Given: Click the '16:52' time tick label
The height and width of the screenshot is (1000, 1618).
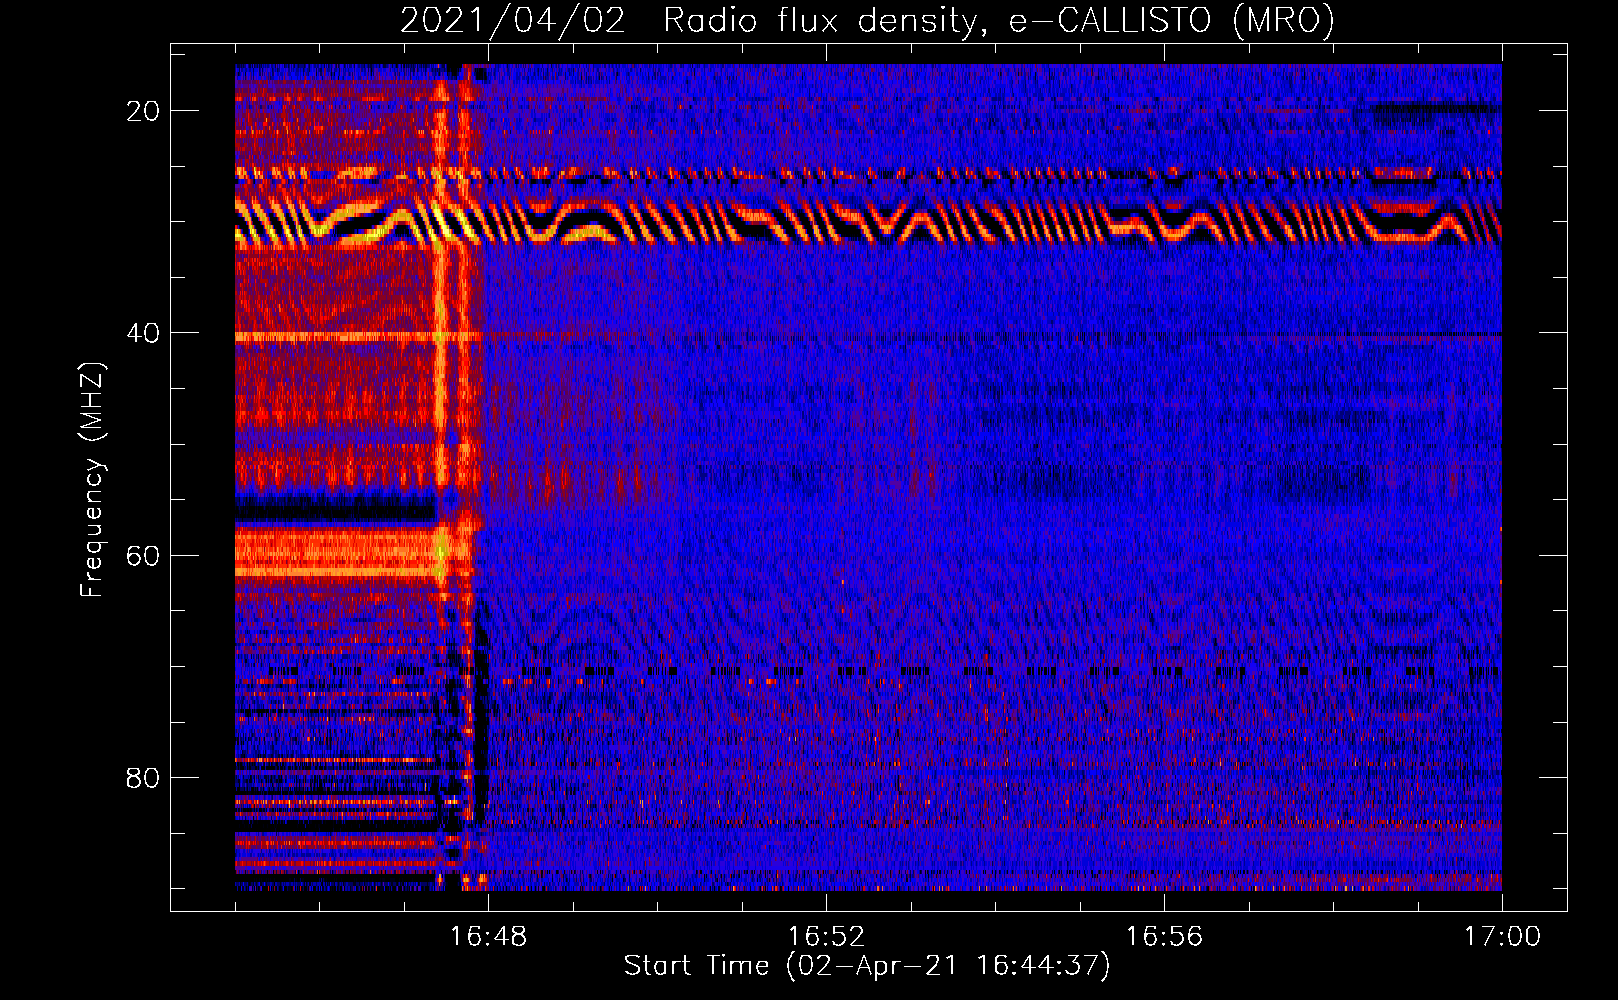Looking at the screenshot, I should tap(826, 937).
